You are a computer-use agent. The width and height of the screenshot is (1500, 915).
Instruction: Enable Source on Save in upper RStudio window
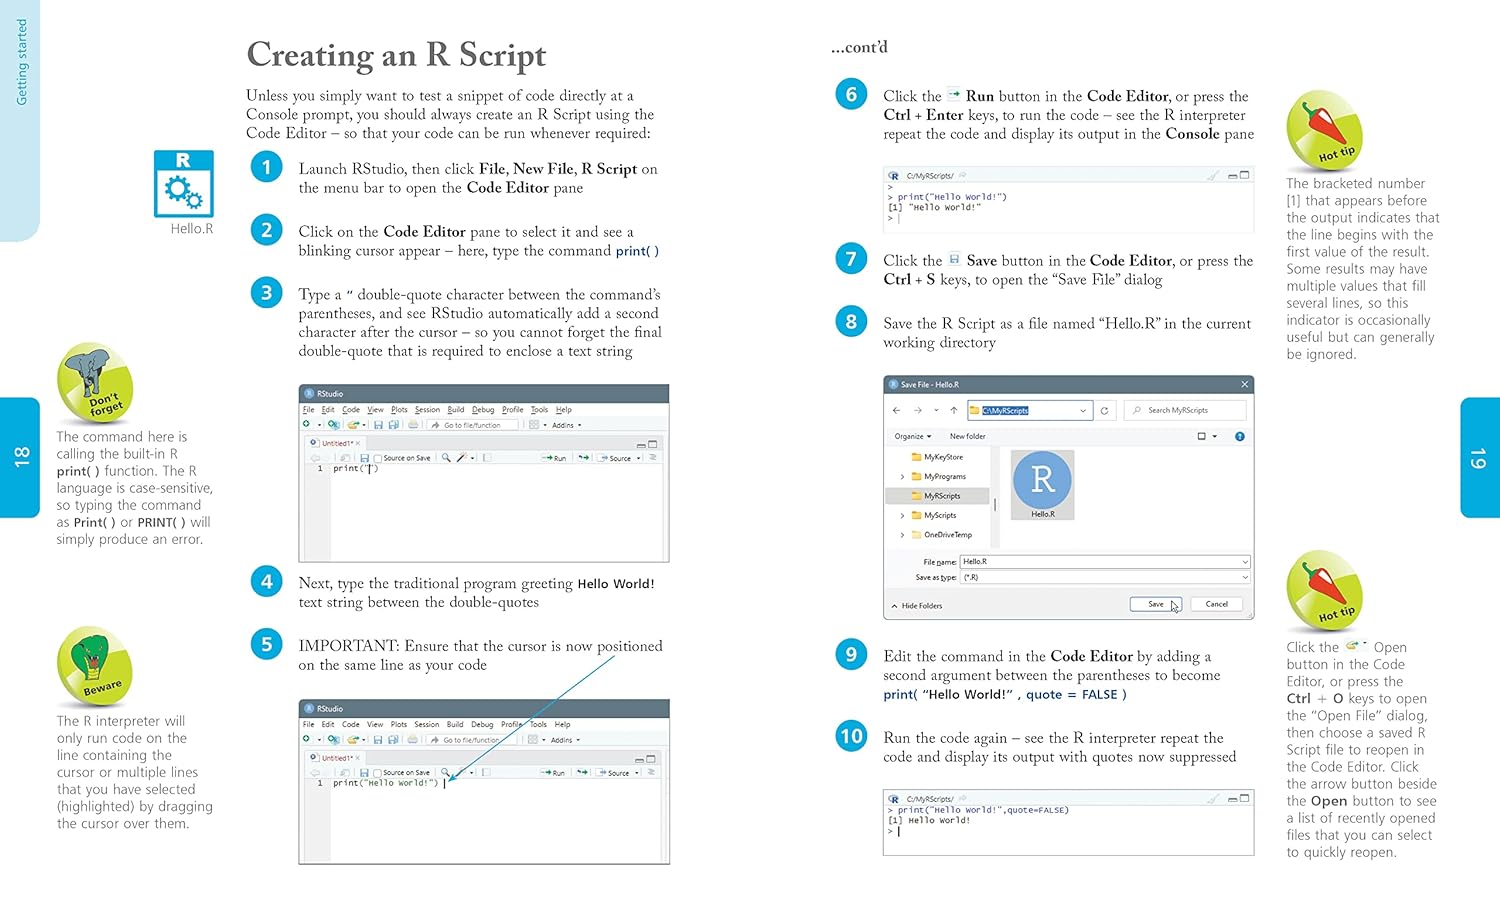(378, 458)
